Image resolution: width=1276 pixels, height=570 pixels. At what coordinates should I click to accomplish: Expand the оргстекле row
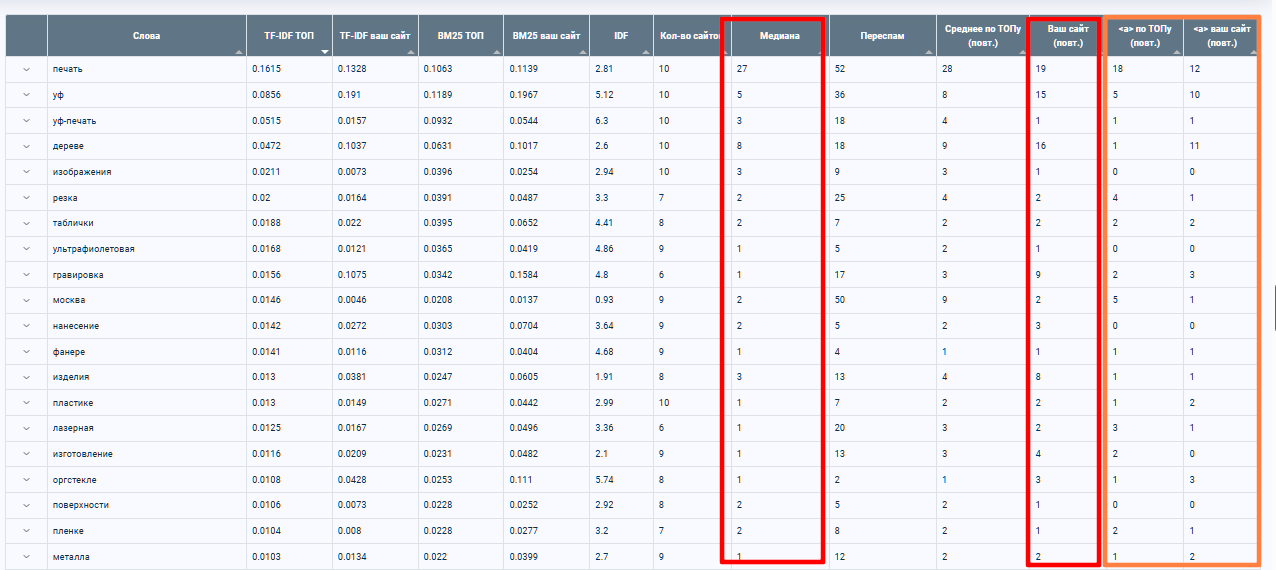click(x=26, y=480)
